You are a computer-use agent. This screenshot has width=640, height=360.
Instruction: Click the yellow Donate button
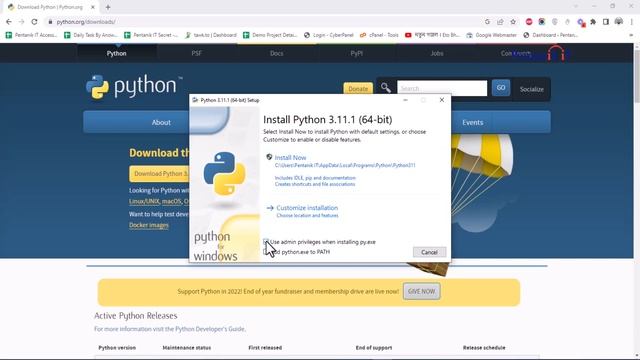click(358, 89)
